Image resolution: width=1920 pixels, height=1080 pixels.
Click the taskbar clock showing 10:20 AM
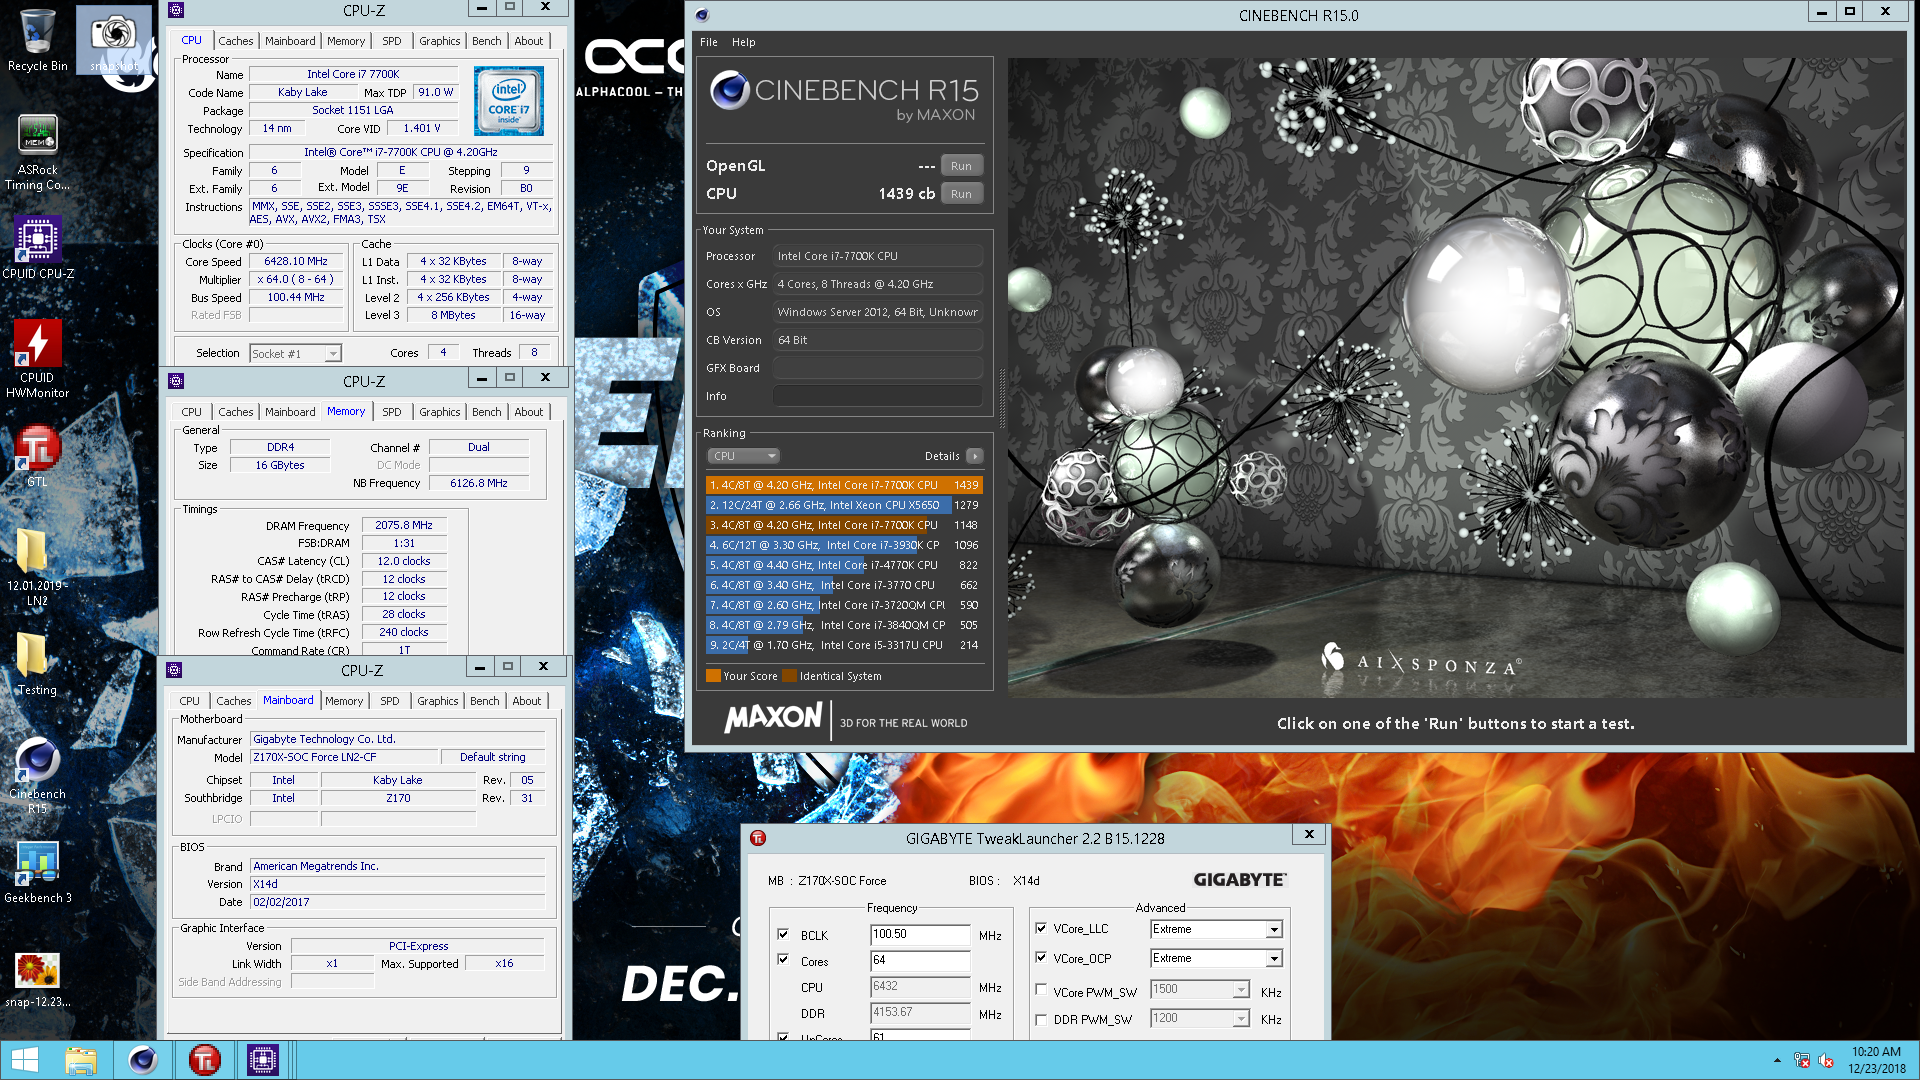coord(1876,1060)
